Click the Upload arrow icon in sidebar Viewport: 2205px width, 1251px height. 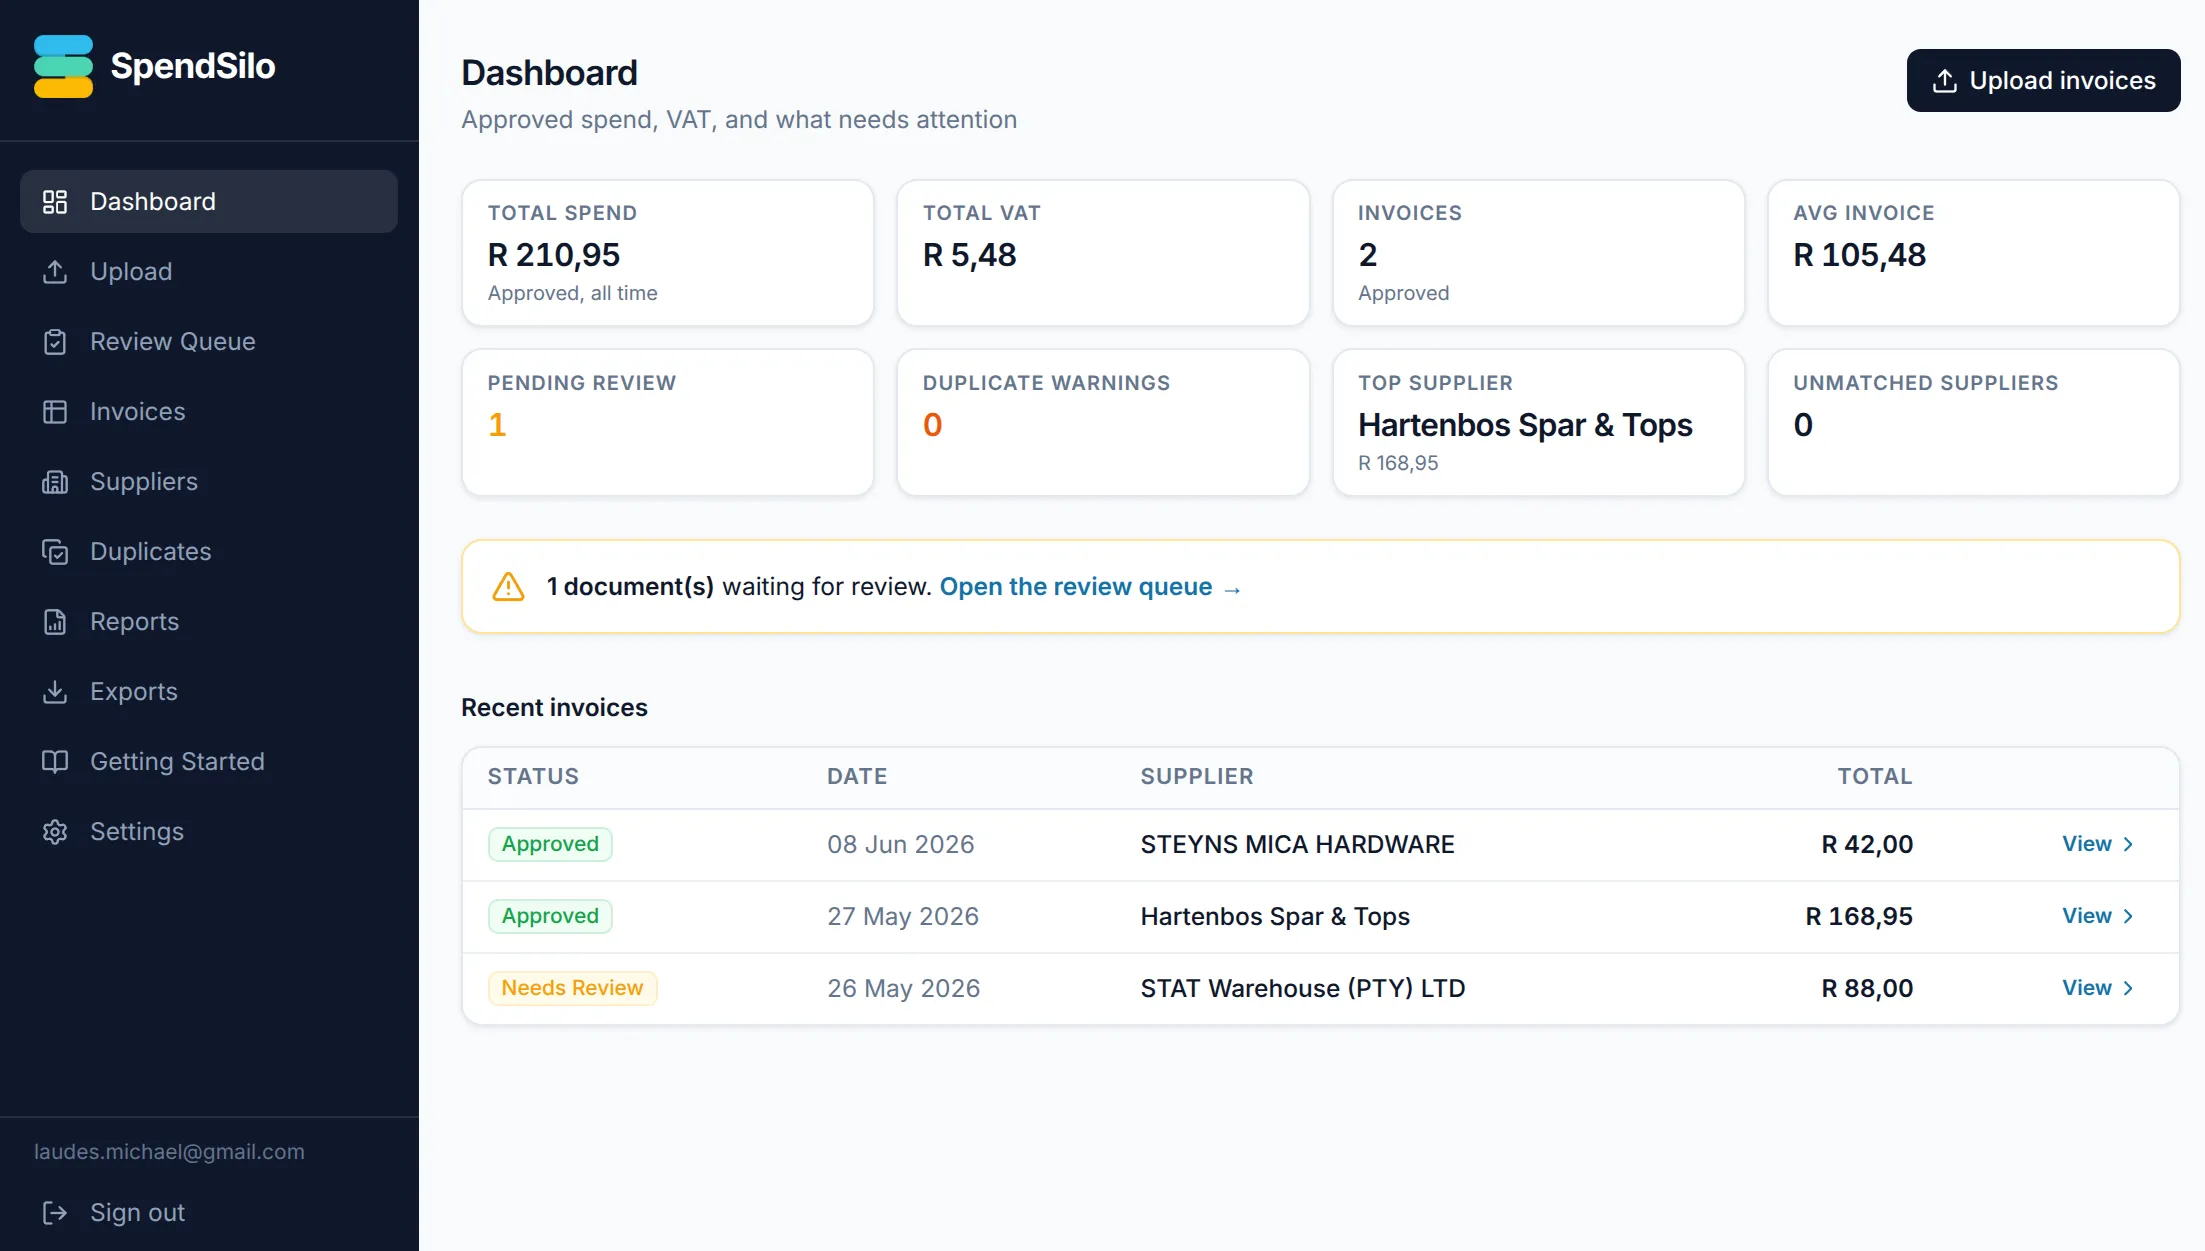pyautogui.click(x=55, y=272)
